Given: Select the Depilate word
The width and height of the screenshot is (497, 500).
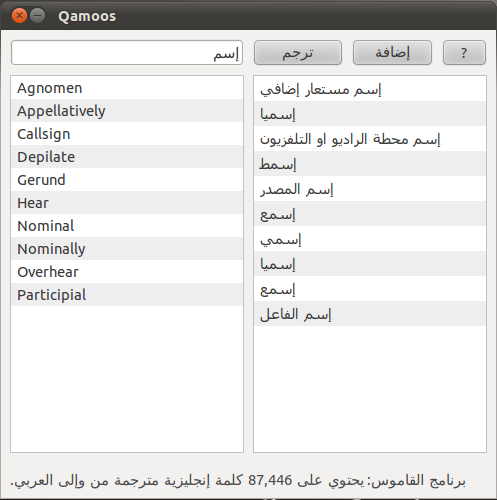Looking at the screenshot, I should (x=127, y=157).
